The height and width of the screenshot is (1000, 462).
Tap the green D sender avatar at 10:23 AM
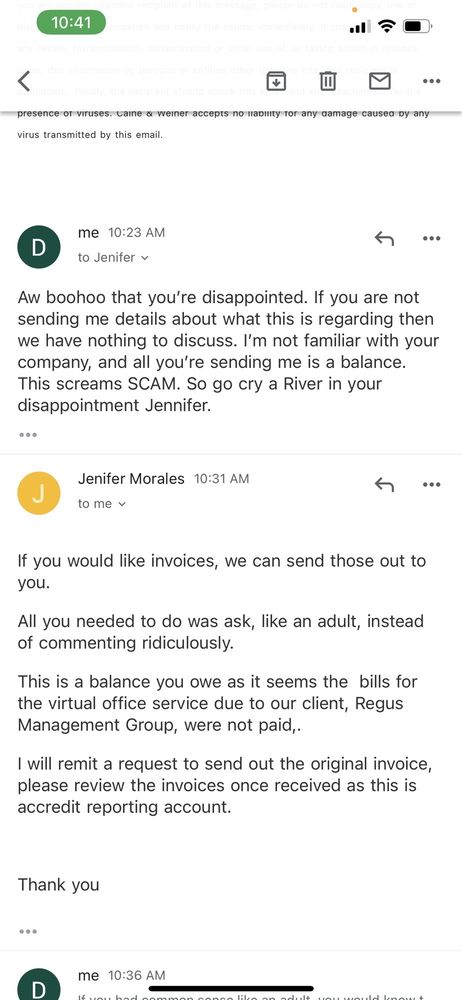pyautogui.click(x=39, y=247)
